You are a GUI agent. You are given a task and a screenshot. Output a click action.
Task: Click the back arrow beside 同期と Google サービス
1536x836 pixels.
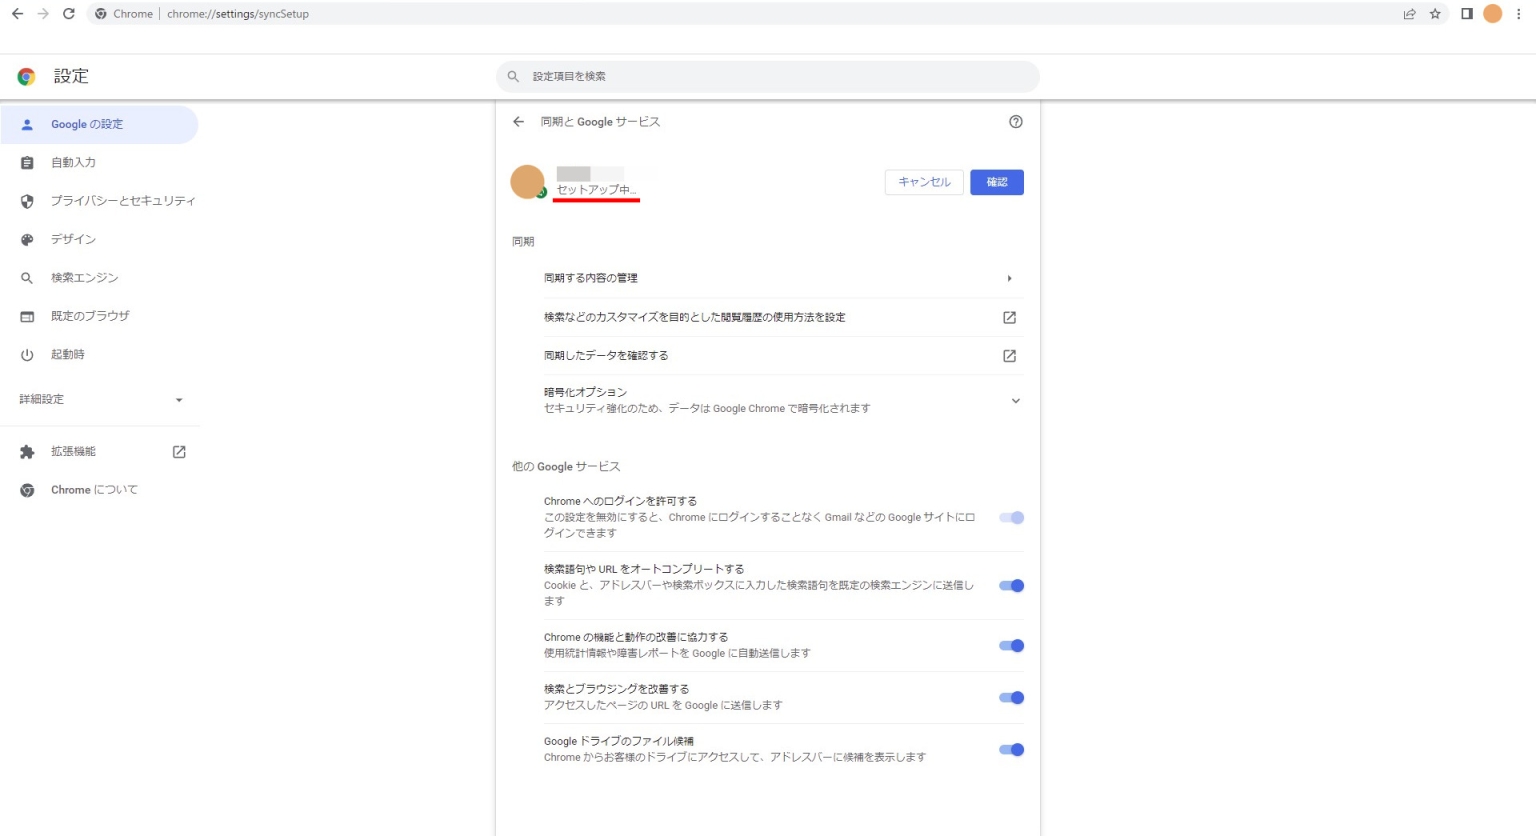coord(518,122)
